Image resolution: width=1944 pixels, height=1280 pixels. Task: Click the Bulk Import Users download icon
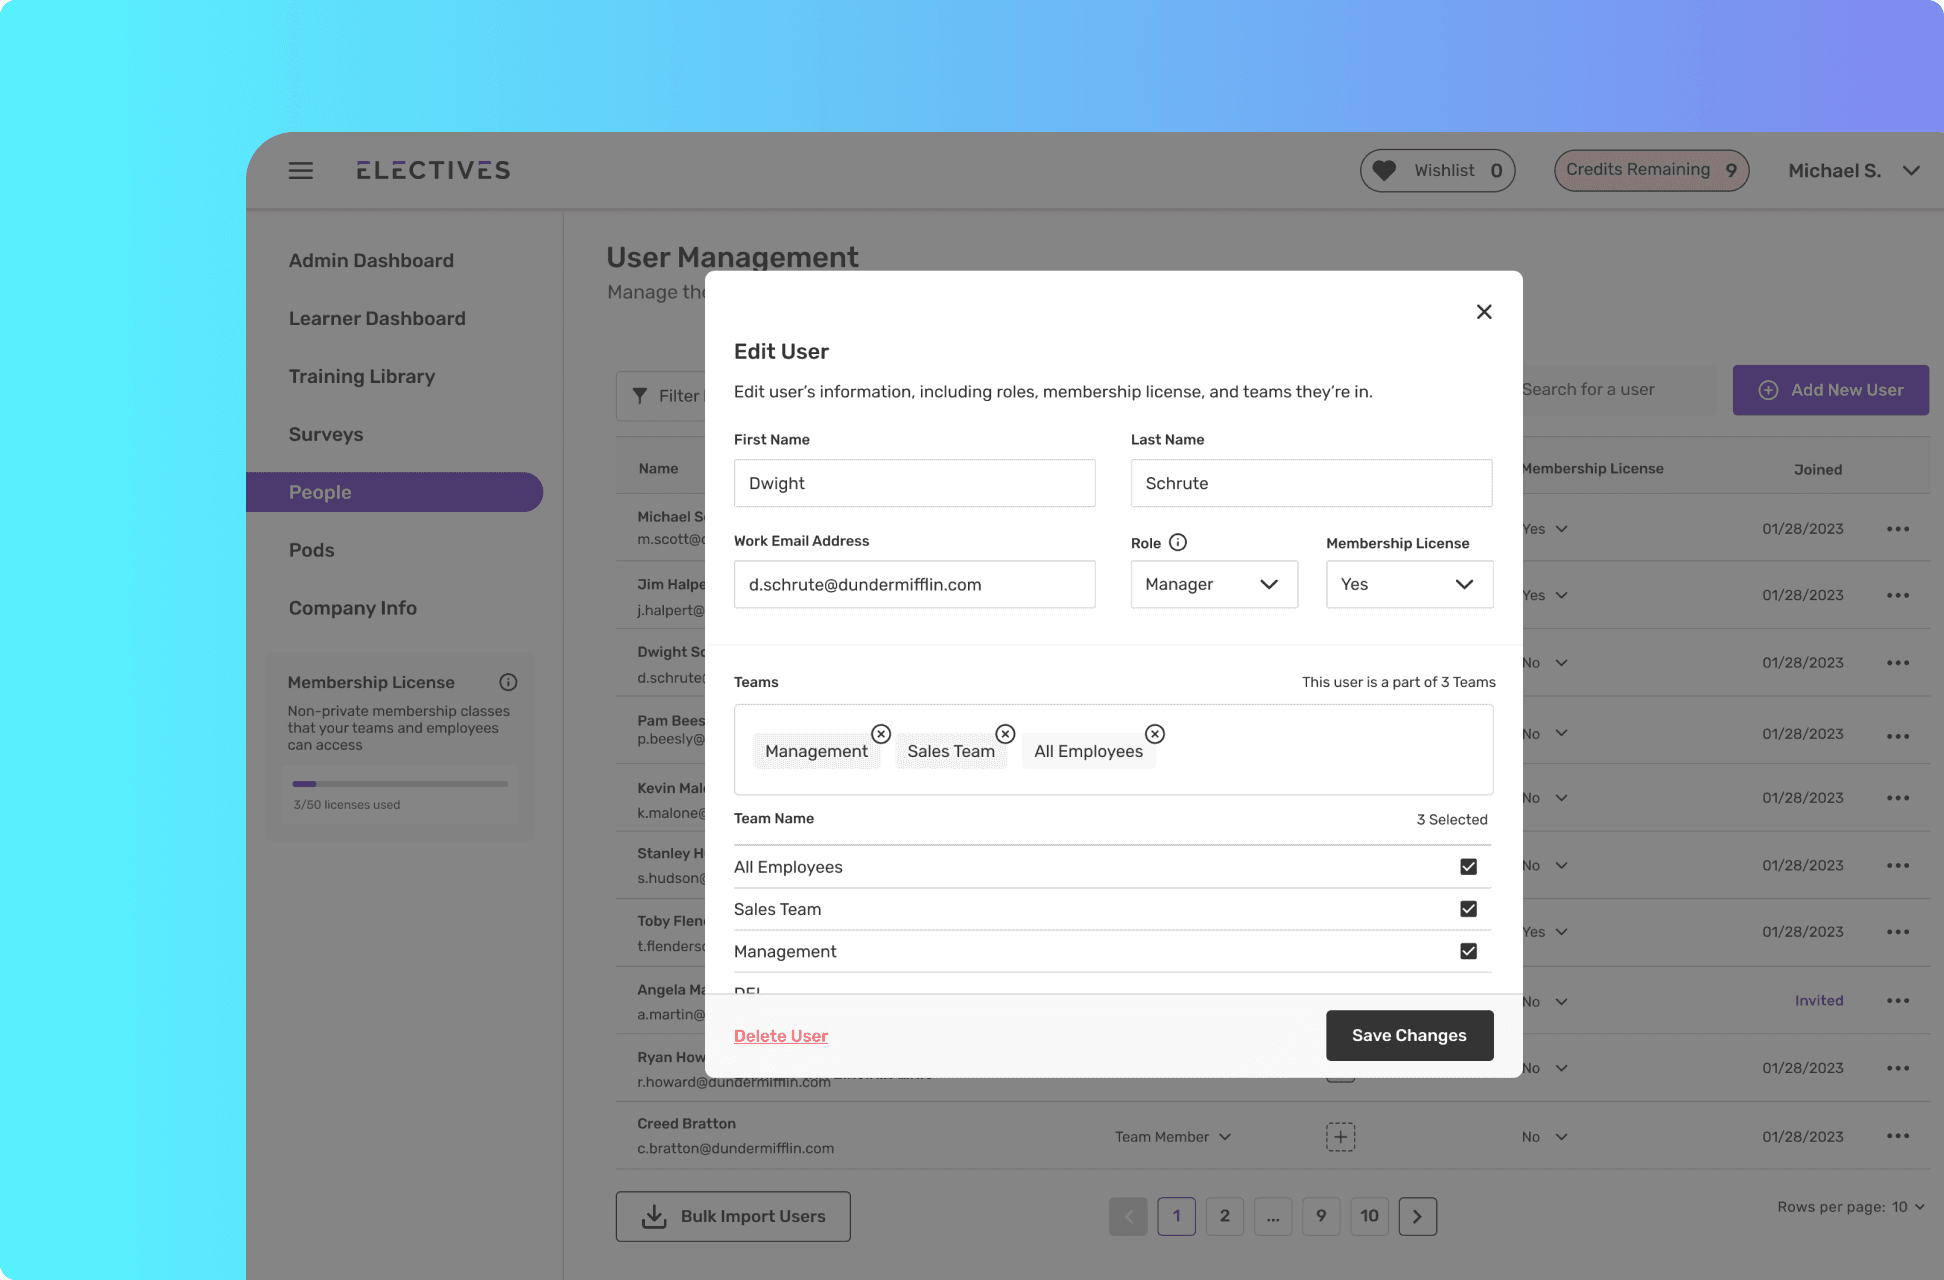point(653,1216)
